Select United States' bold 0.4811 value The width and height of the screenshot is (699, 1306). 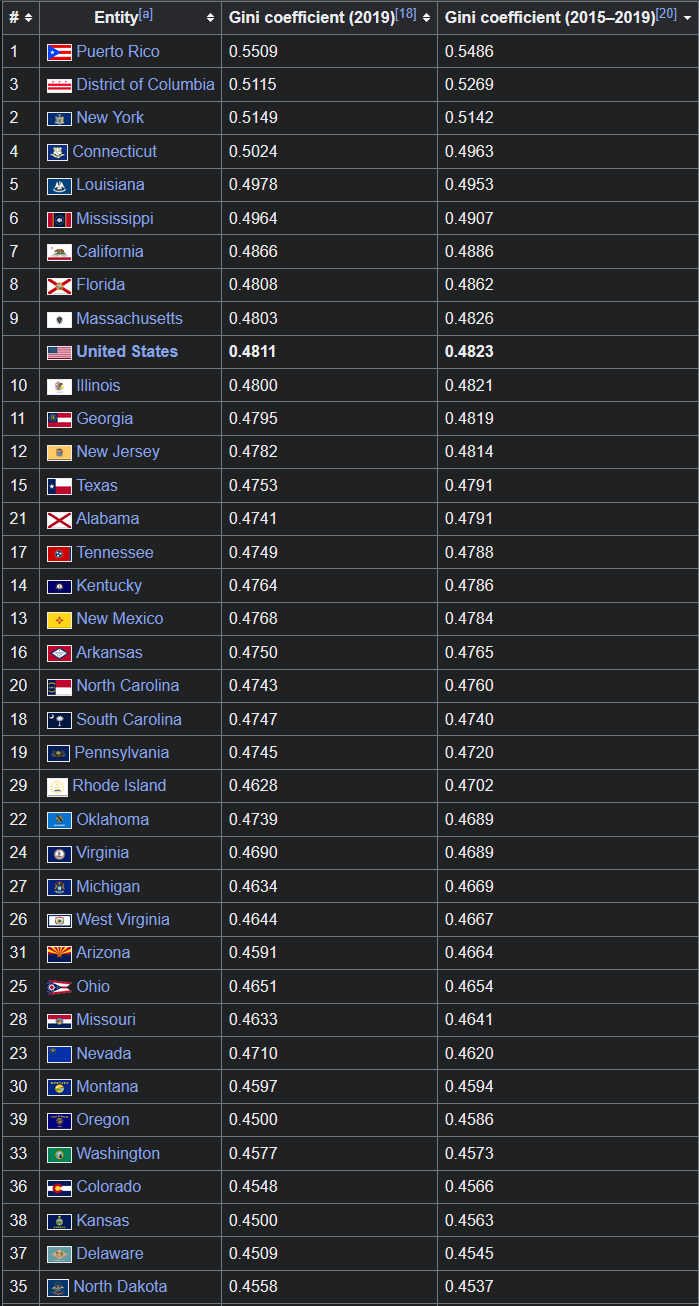(252, 352)
